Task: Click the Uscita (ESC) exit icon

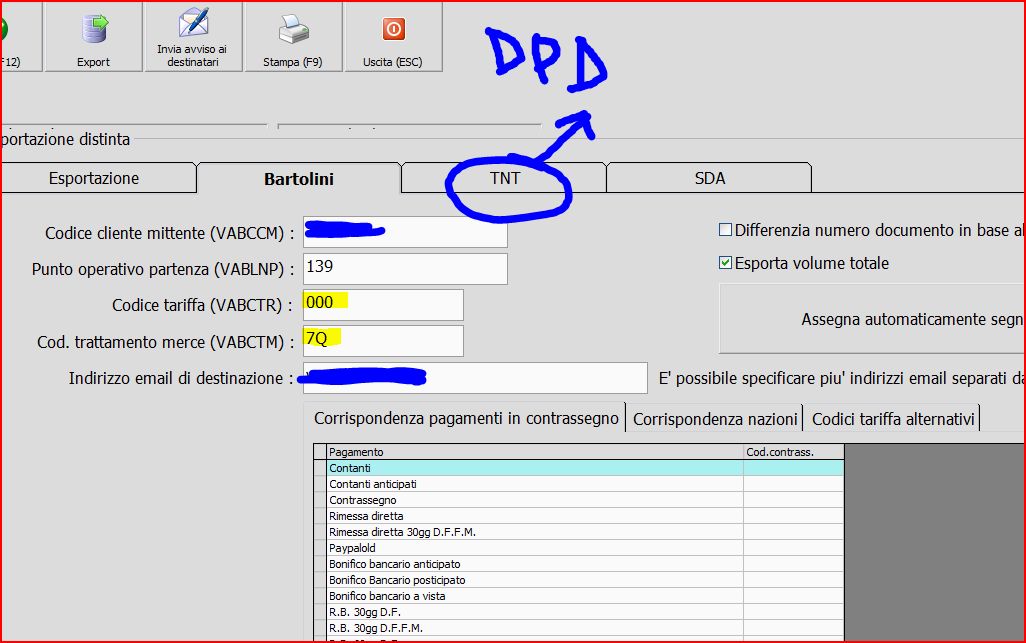Action: 393,29
